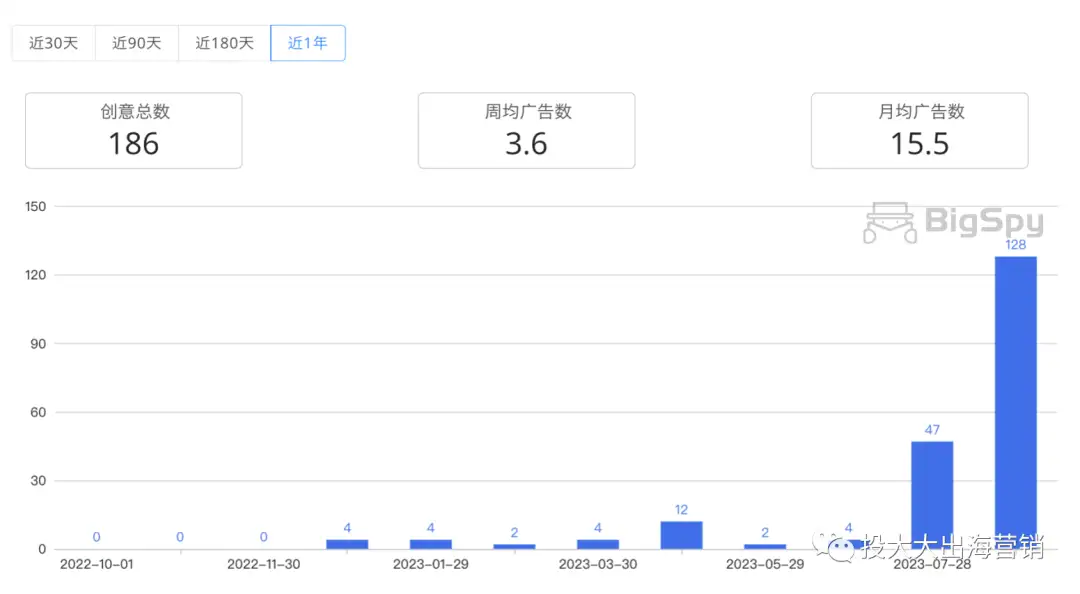Click the bar labeled 12
Image resolution: width=1080 pixels, height=594 pixels.
coord(681,535)
